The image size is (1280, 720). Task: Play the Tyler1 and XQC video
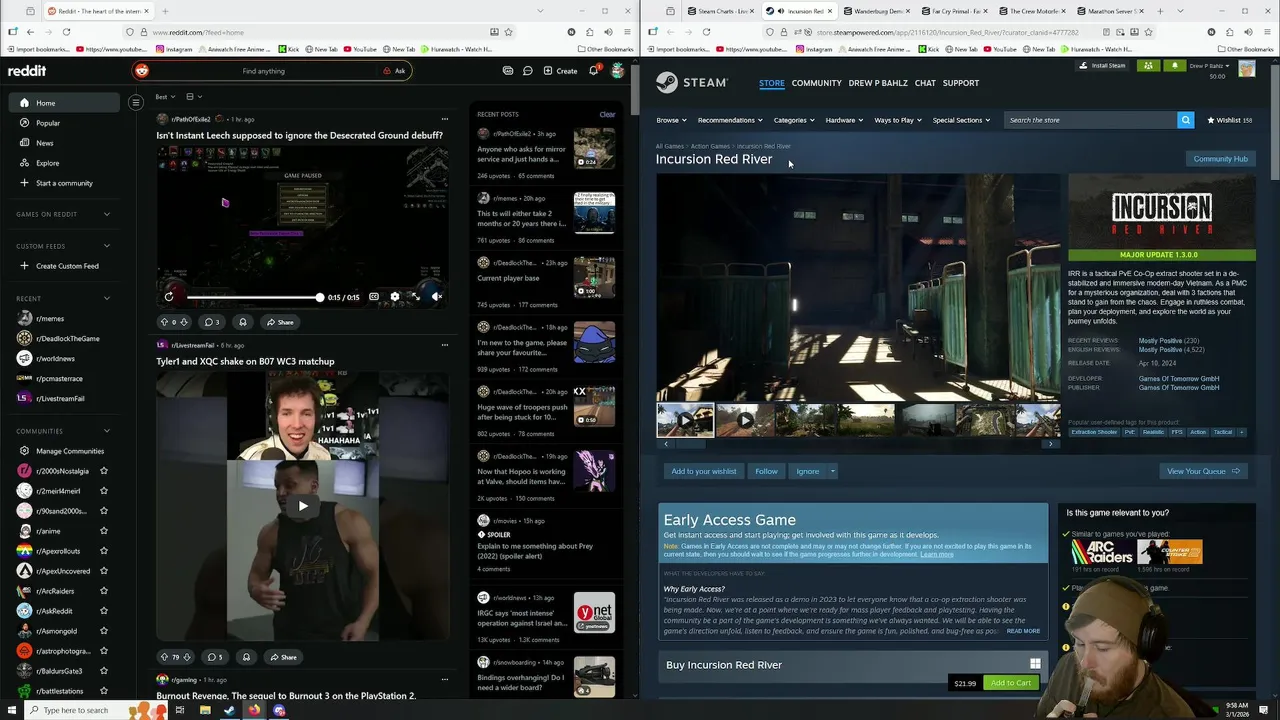click(x=303, y=506)
